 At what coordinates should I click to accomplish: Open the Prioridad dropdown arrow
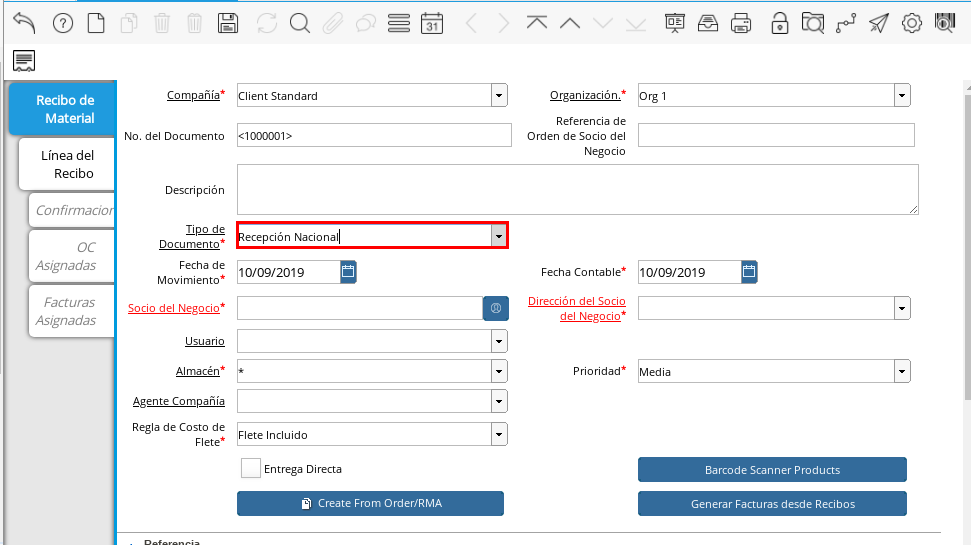click(902, 371)
